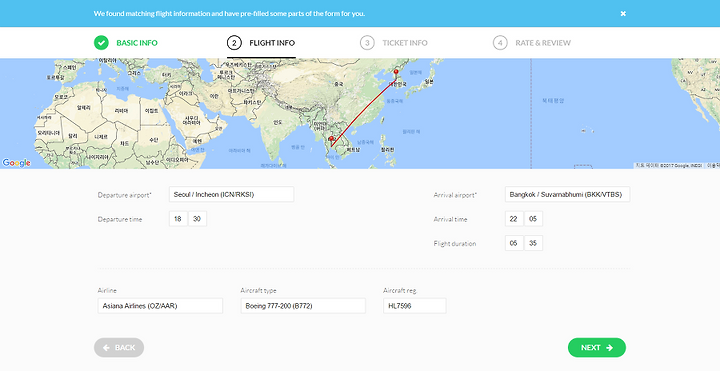Click the Bangkok map pin marker
This screenshot has width=720, height=371.
331,141
